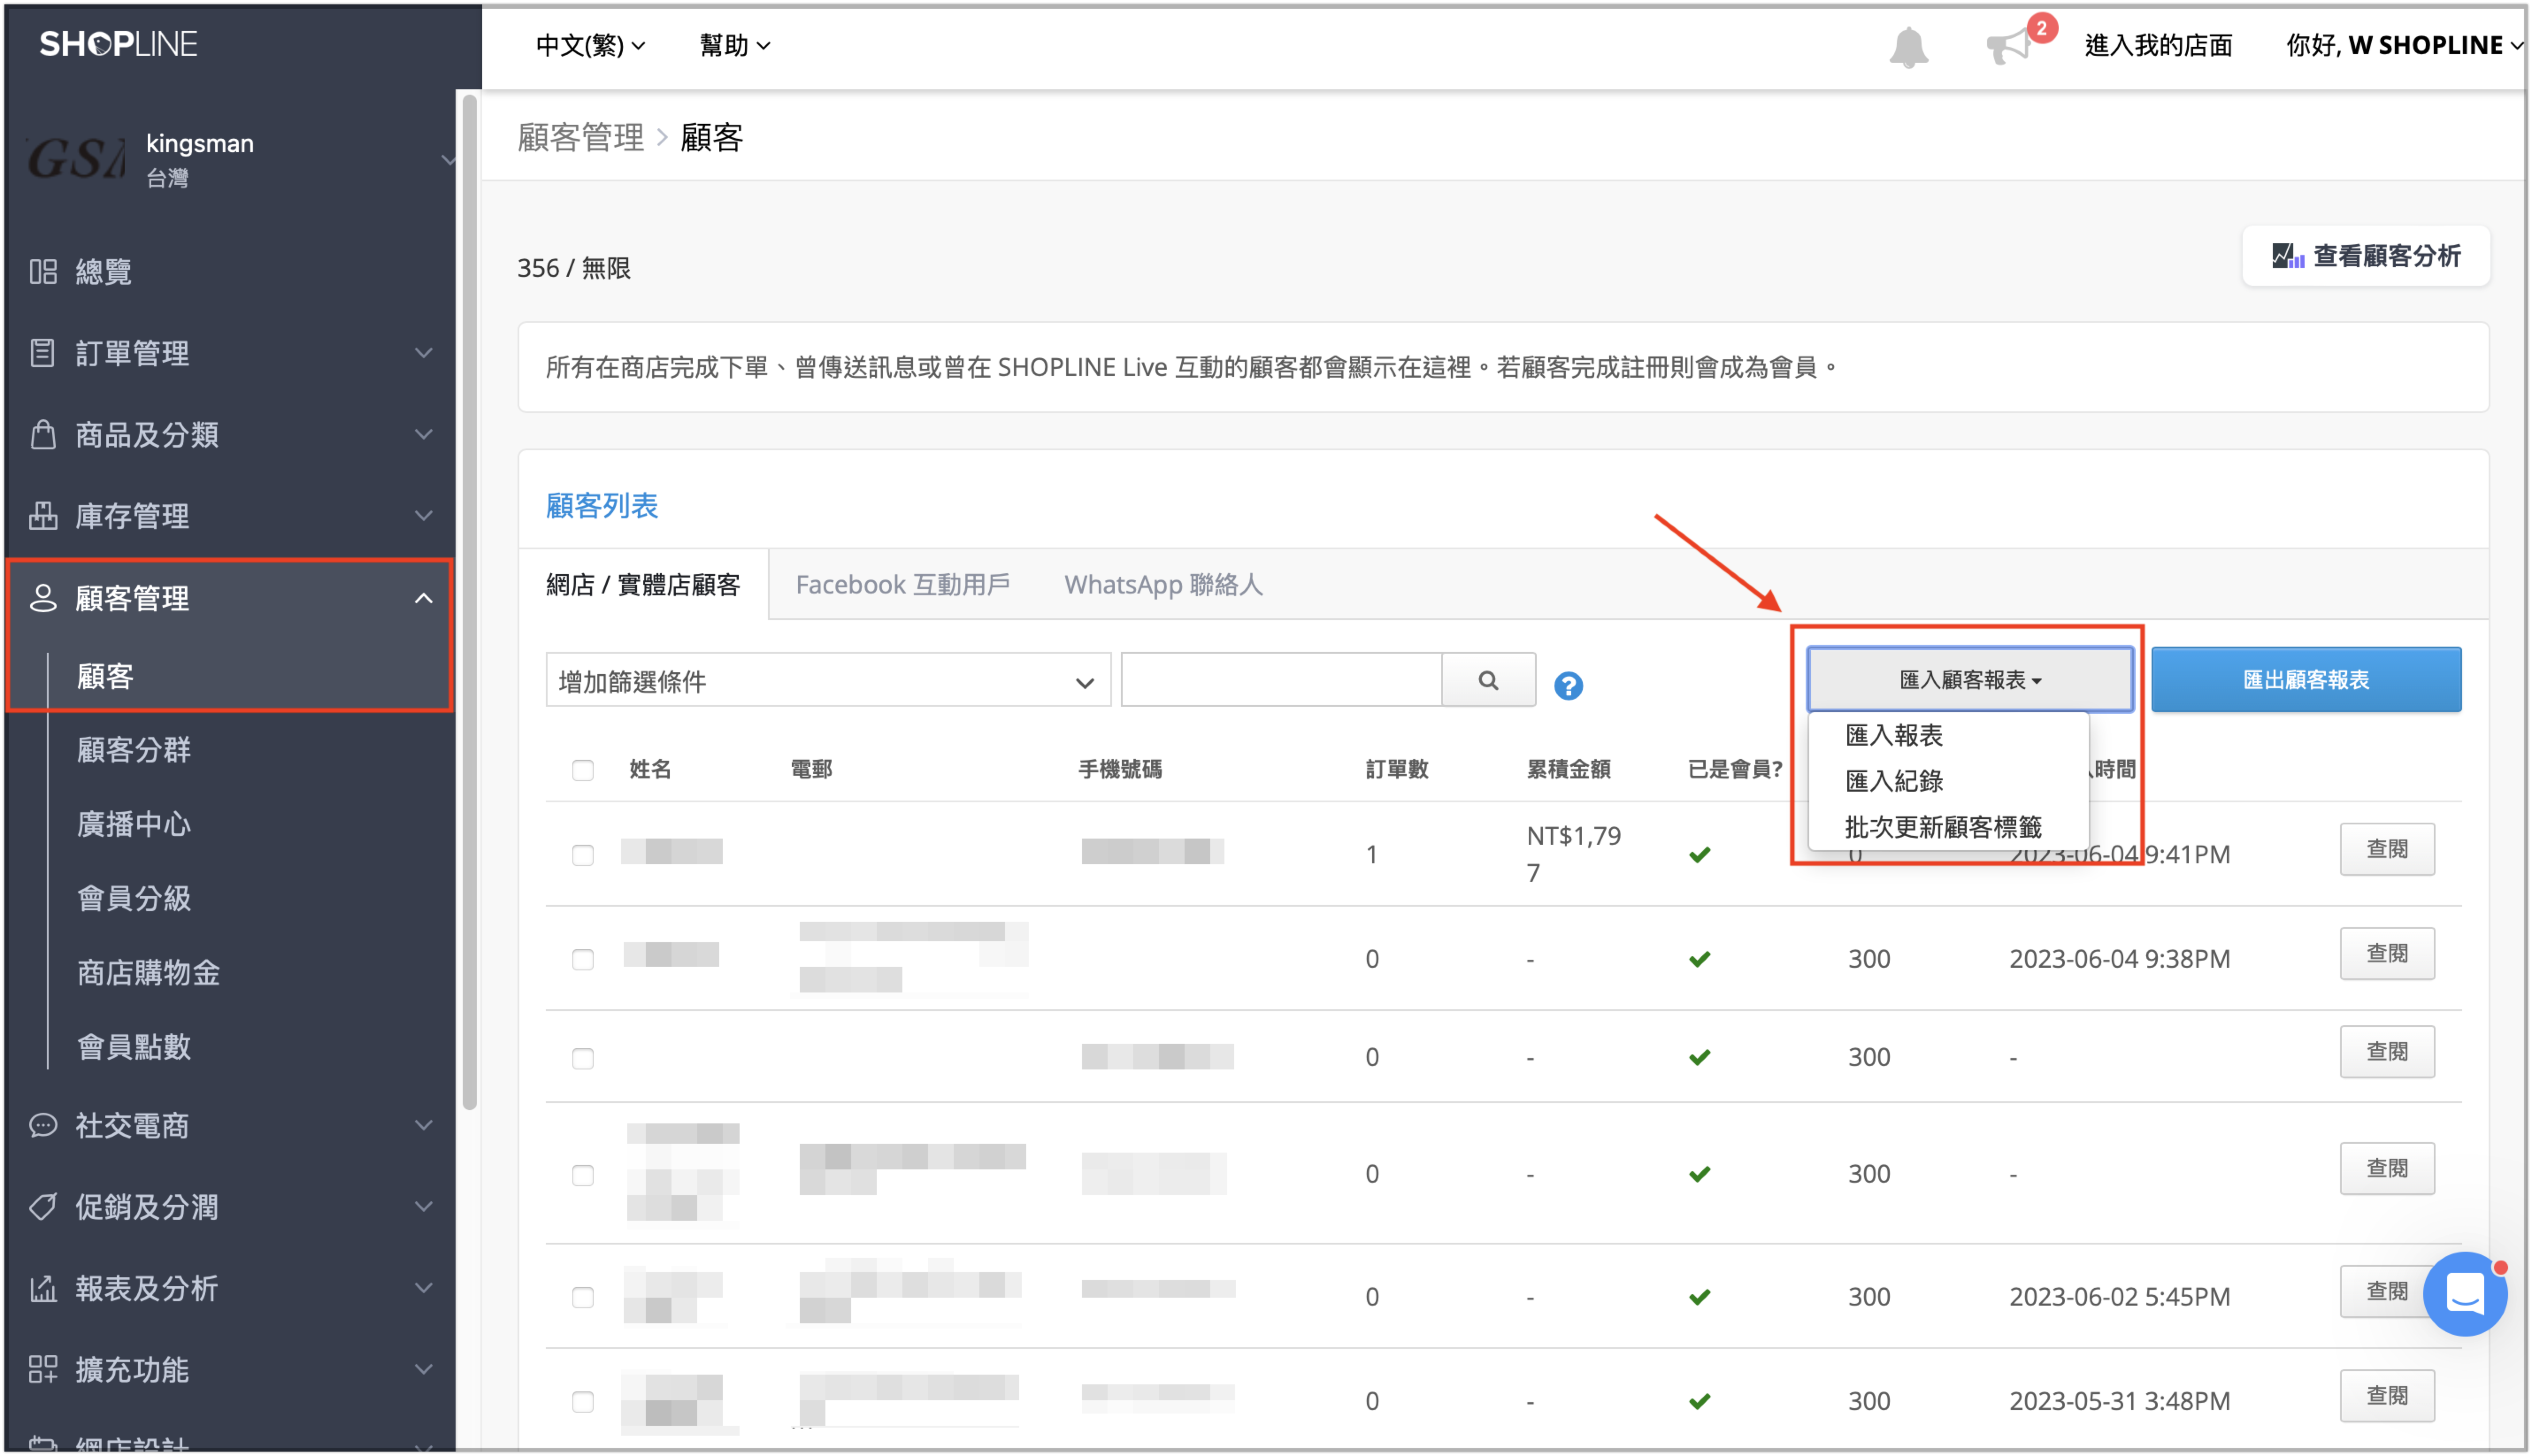Tick the checkbox of the fourth customer row
2532x1456 pixels.
[x=583, y=1175]
